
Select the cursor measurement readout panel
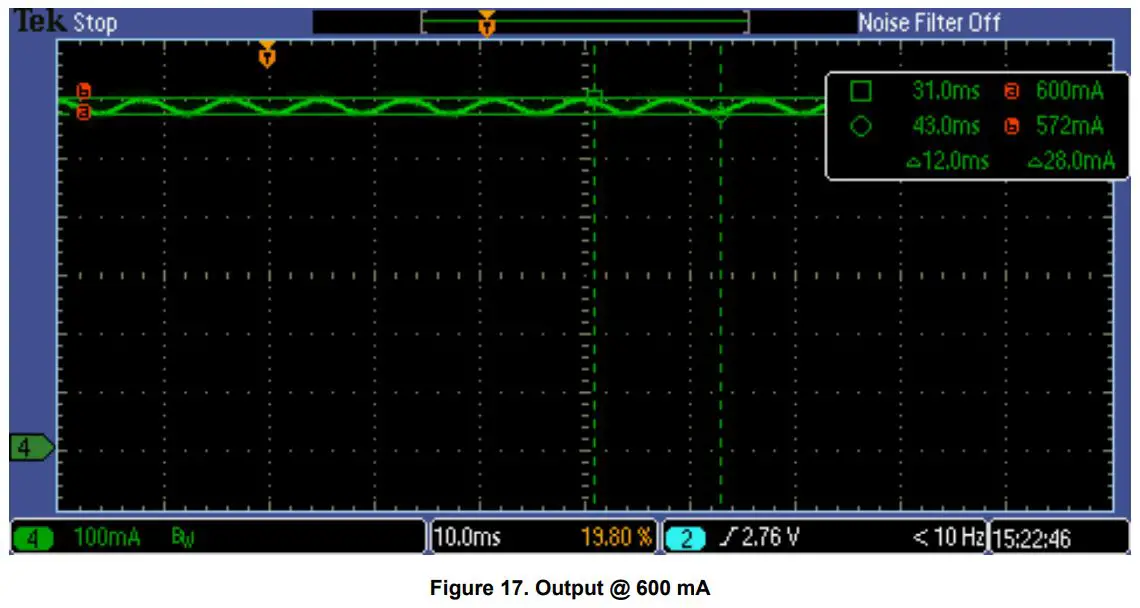pos(975,125)
